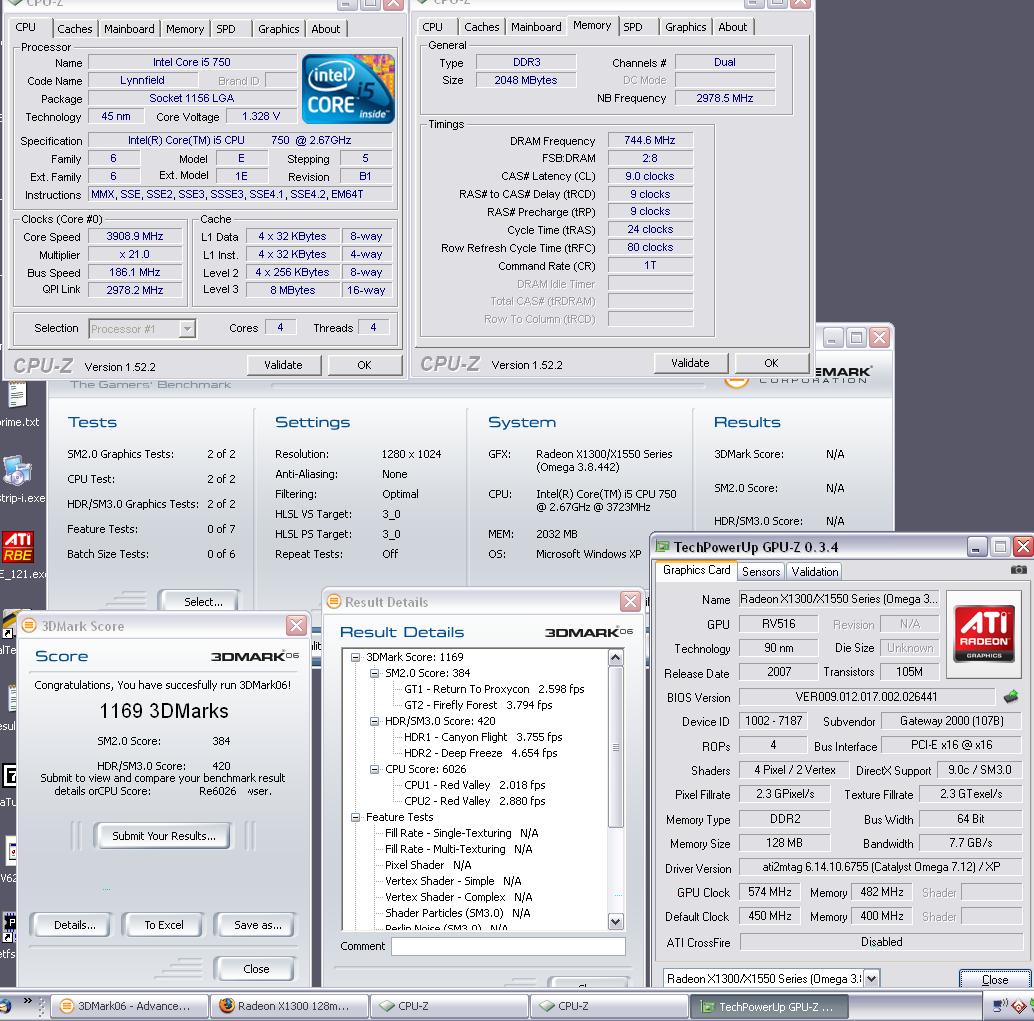Click the ATI Radeon logo in GPU-Z
The width and height of the screenshot is (1034, 1021).
point(984,634)
